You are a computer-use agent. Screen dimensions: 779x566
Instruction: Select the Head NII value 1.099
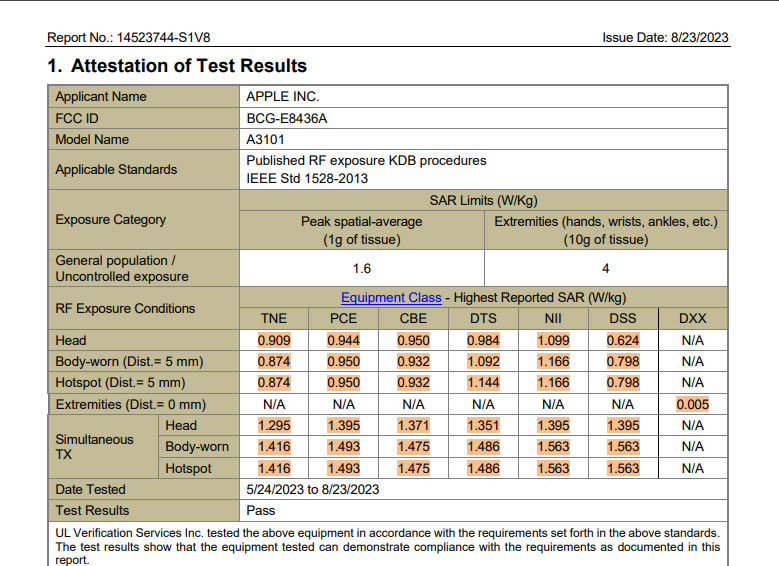tap(552, 341)
